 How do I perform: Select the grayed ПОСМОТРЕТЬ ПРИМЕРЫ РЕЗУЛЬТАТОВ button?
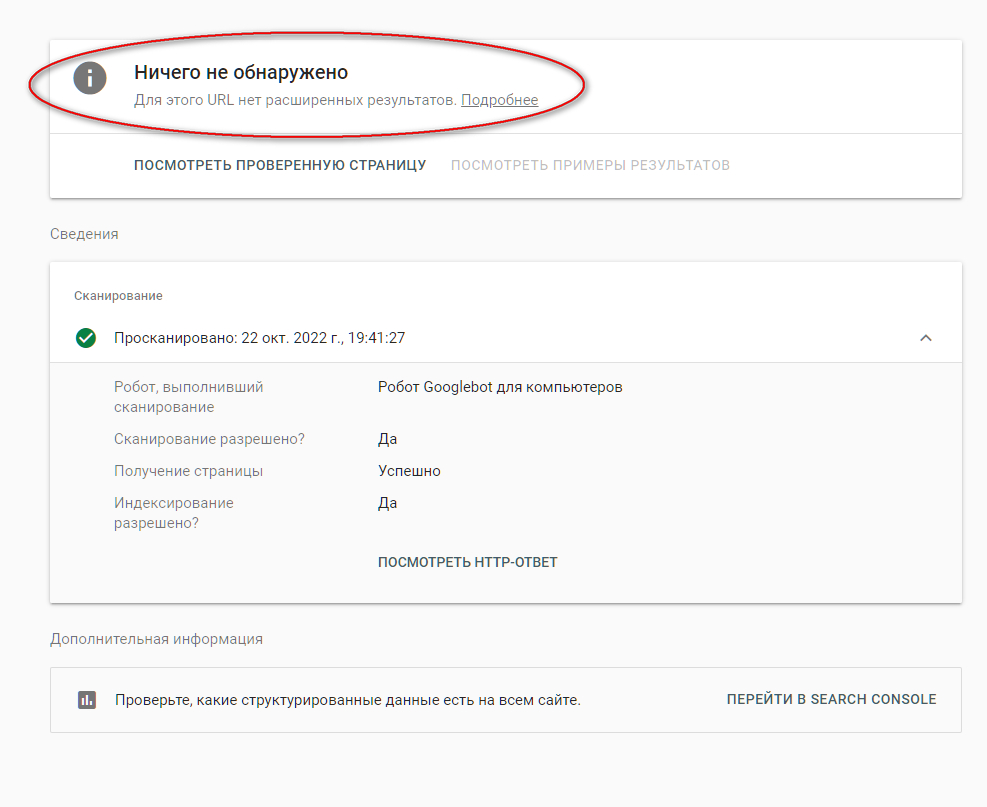(x=590, y=165)
